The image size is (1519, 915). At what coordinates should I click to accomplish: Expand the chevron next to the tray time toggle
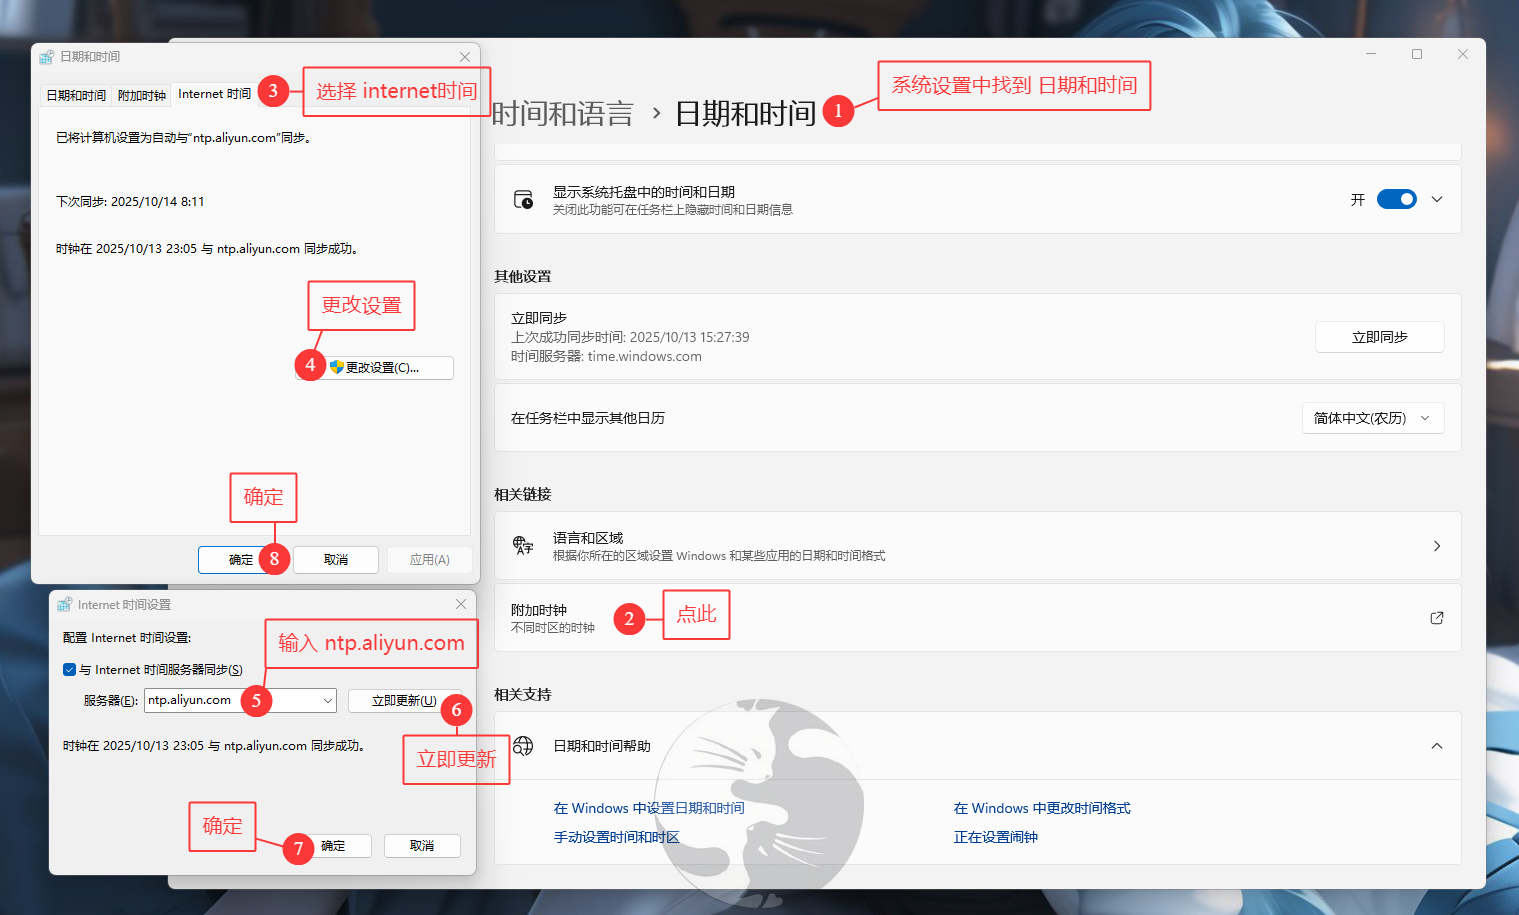click(1437, 199)
